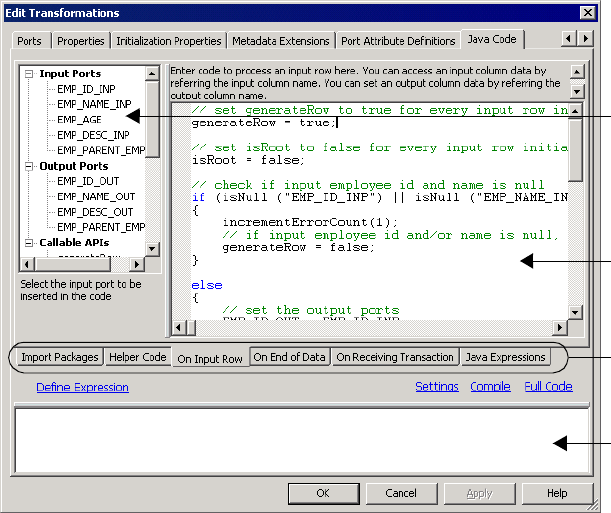Click the ports tree vertical scrollbar thumb

pyautogui.click(x=152, y=119)
